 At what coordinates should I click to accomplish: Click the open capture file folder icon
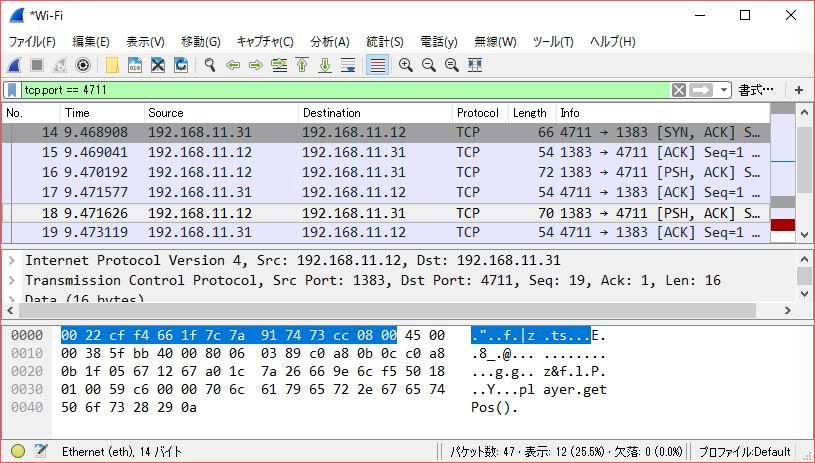tap(112, 65)
